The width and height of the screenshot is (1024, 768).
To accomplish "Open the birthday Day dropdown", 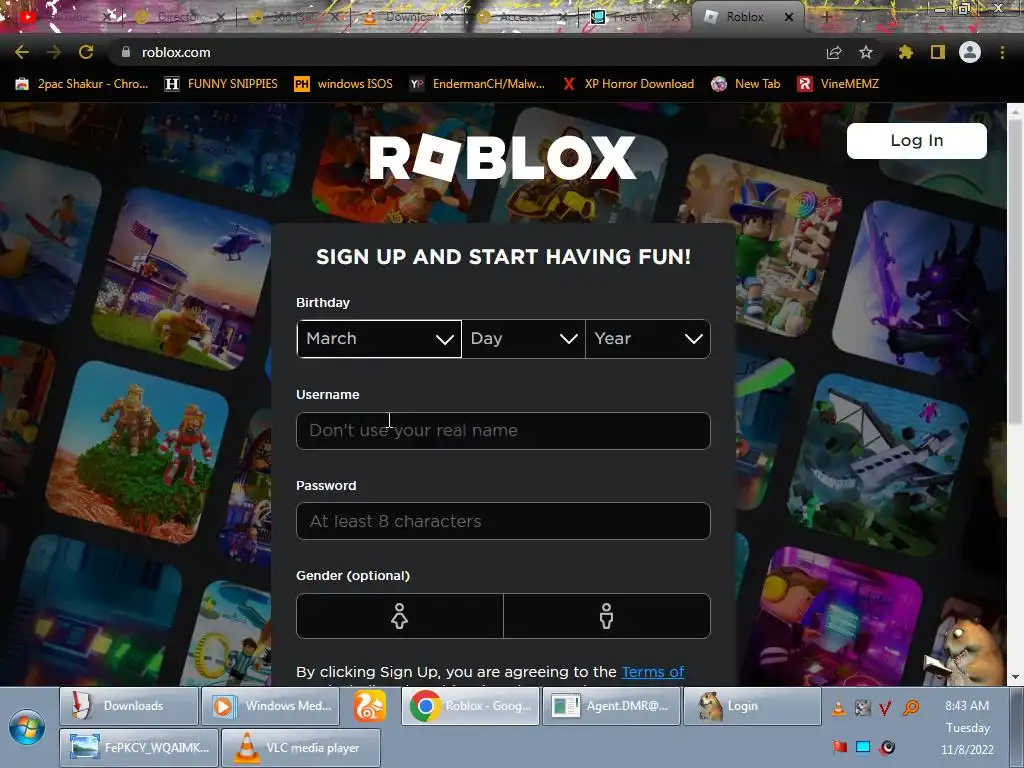I will pyautogui.click(x=523, y=338).
